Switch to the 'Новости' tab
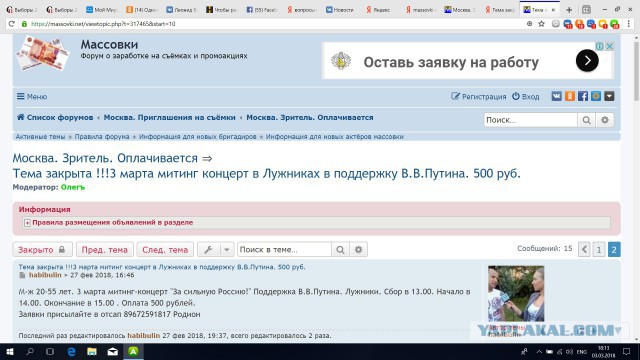Screen dimensions: 640x360 (340, 9)
